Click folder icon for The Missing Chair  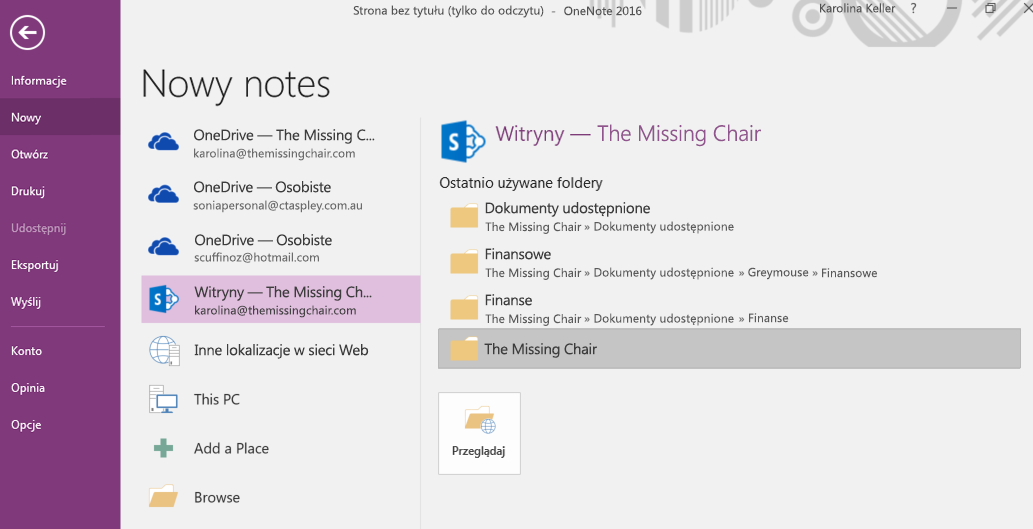pos(464,349)
